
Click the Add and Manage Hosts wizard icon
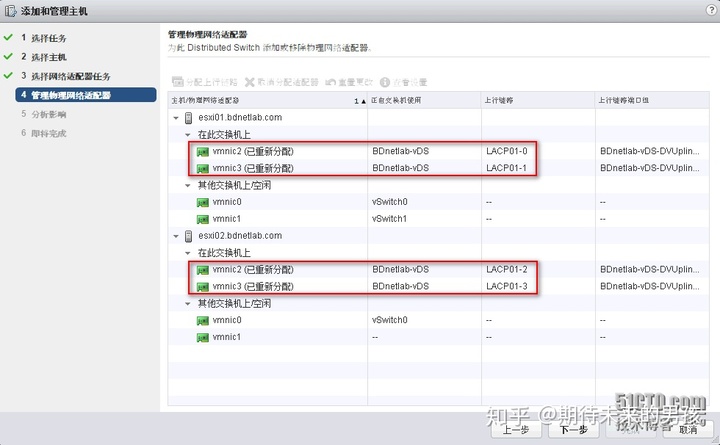coord(10,11)
